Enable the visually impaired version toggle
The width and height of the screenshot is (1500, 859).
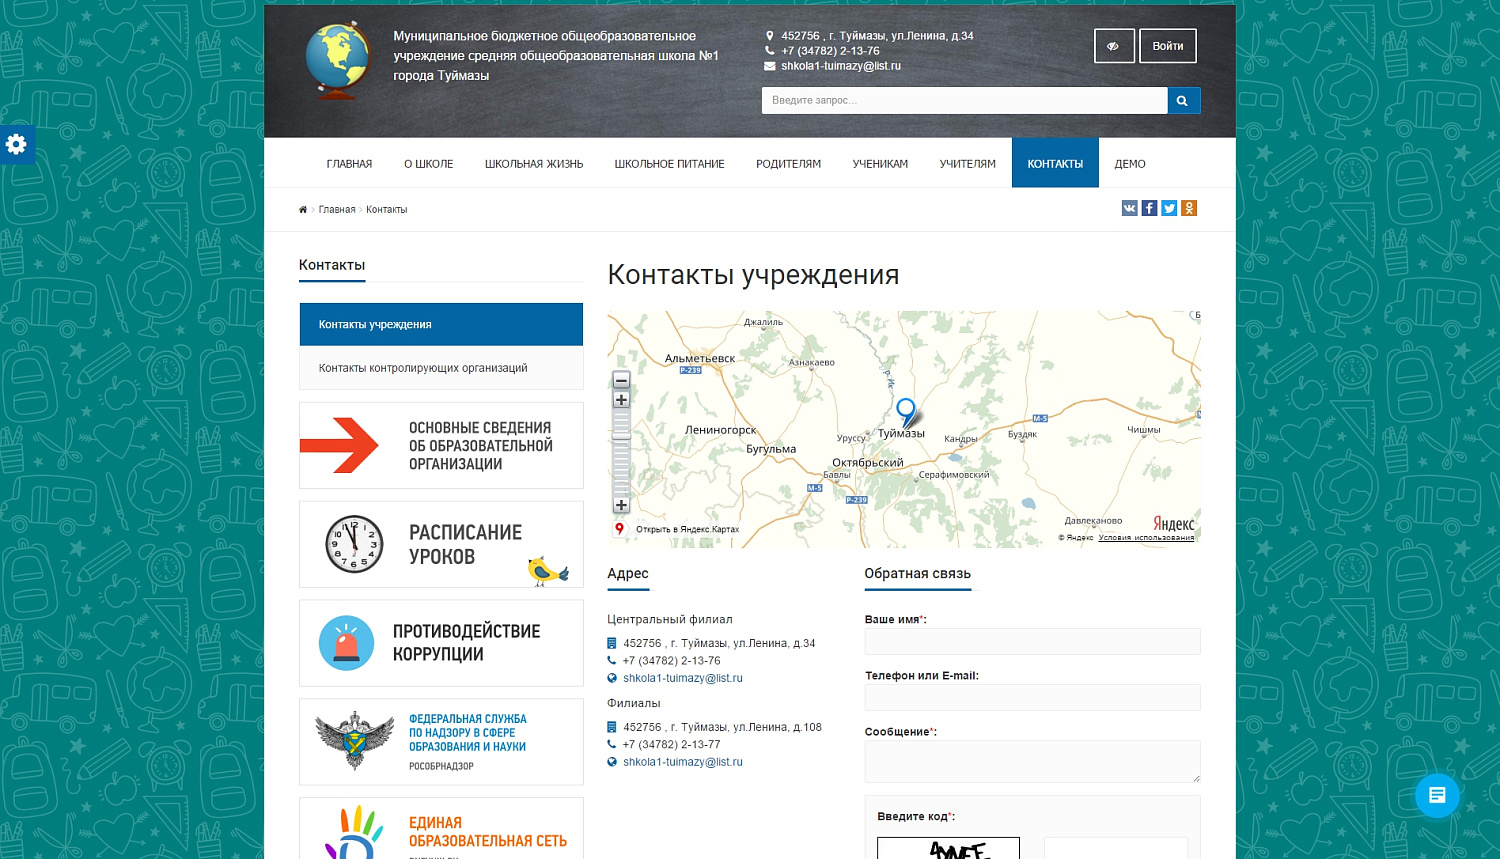coord(1114,45)
